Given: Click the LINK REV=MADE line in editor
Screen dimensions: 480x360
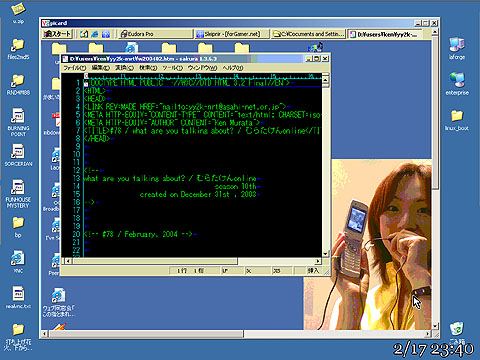Looking at the screenshot, I should [184, 107].
